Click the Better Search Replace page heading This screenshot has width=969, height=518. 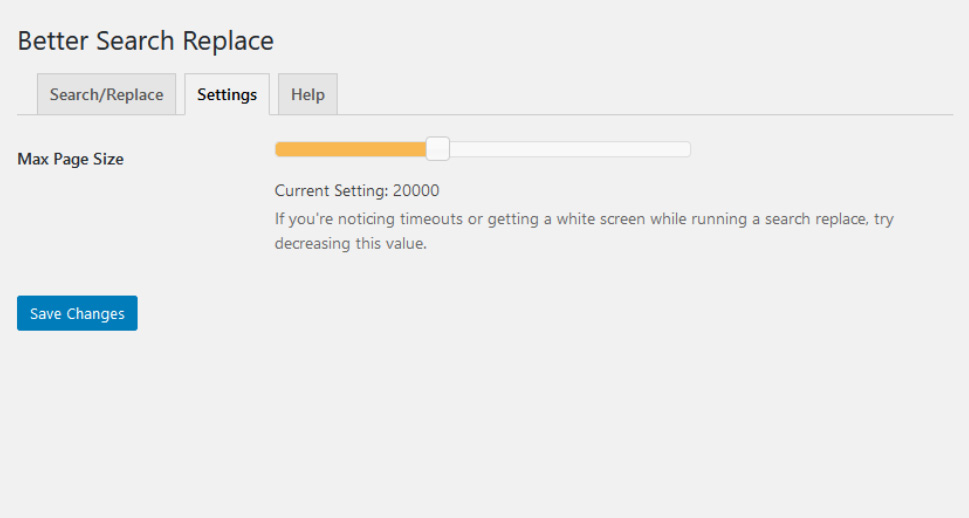(x=146, y=41)
